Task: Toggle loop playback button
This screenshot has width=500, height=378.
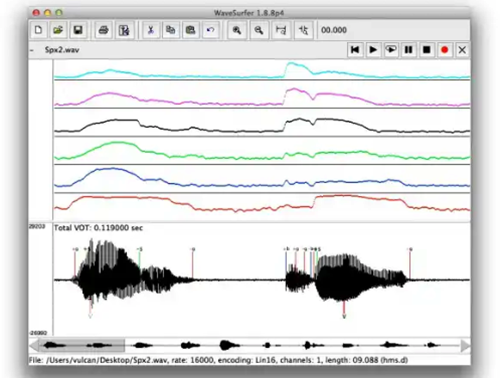Action: point(391,50)
